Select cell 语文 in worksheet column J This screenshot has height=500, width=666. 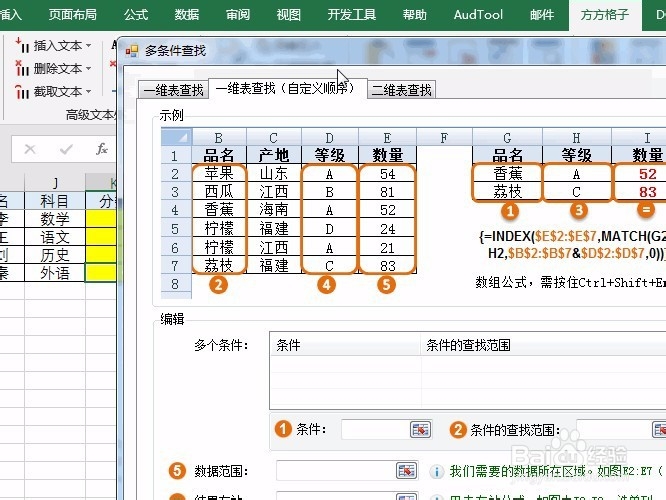[55, 237]
